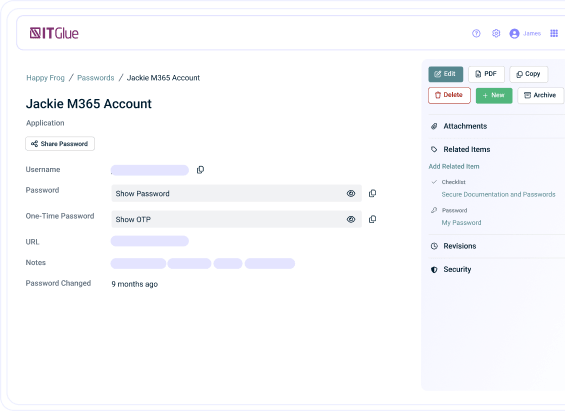Open the settings gear icon
The height and width of the screenshot is (411, 565).
(x=496, y=33)
